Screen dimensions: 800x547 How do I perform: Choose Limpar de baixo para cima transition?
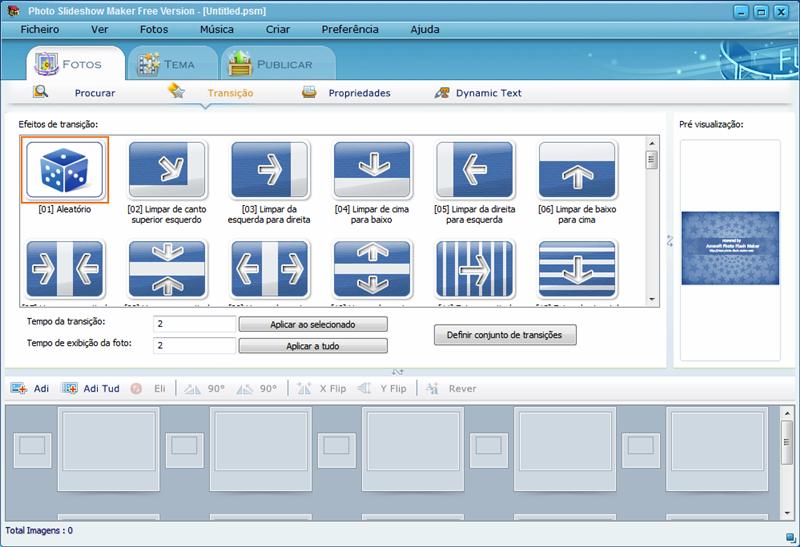point(577,171)
